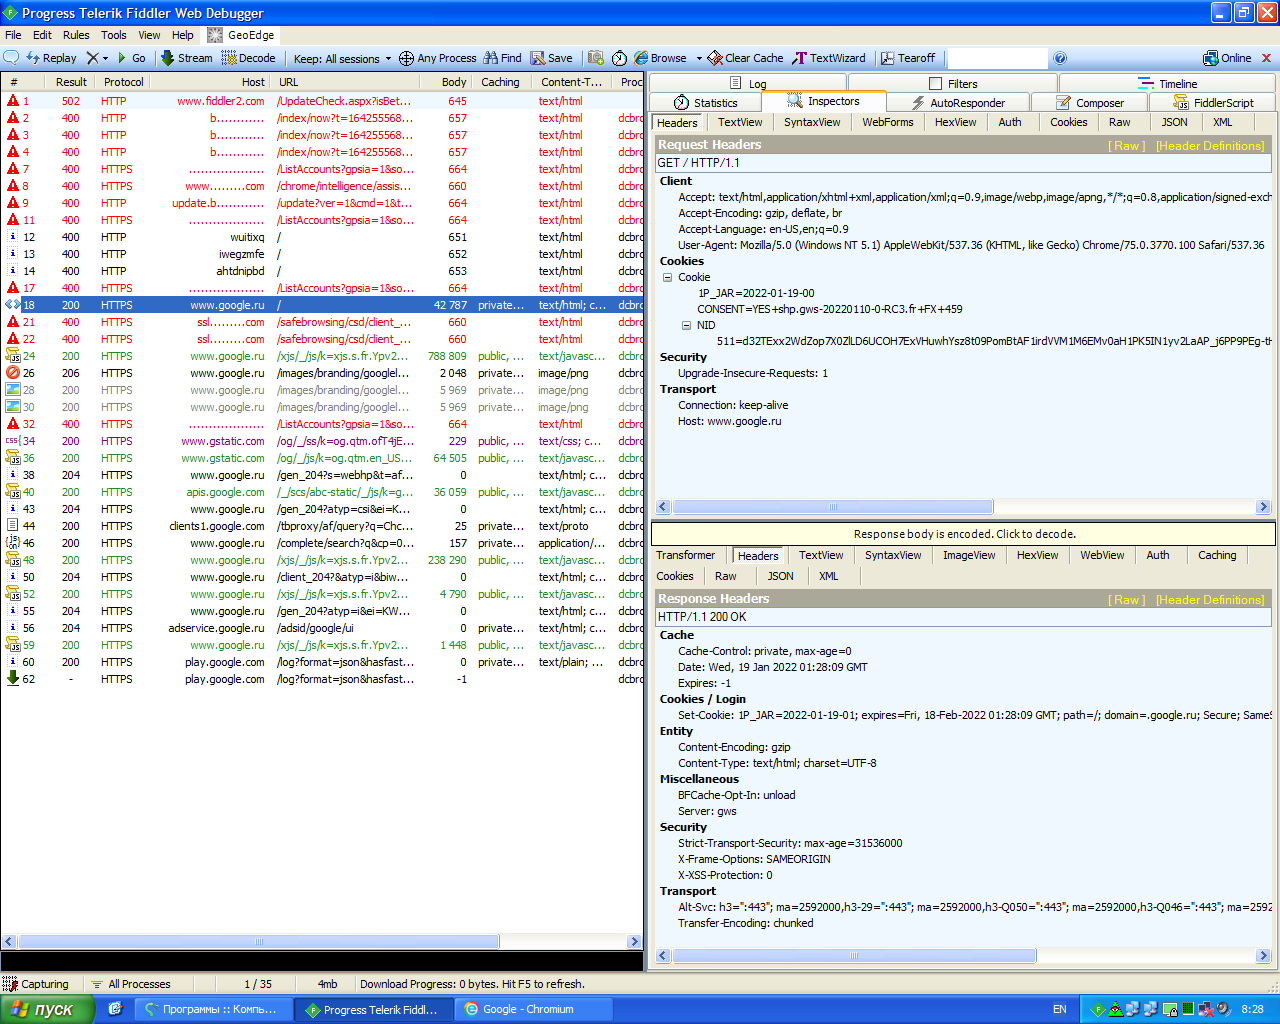Save sessions with the Save icon

click(x=552, y=58)
